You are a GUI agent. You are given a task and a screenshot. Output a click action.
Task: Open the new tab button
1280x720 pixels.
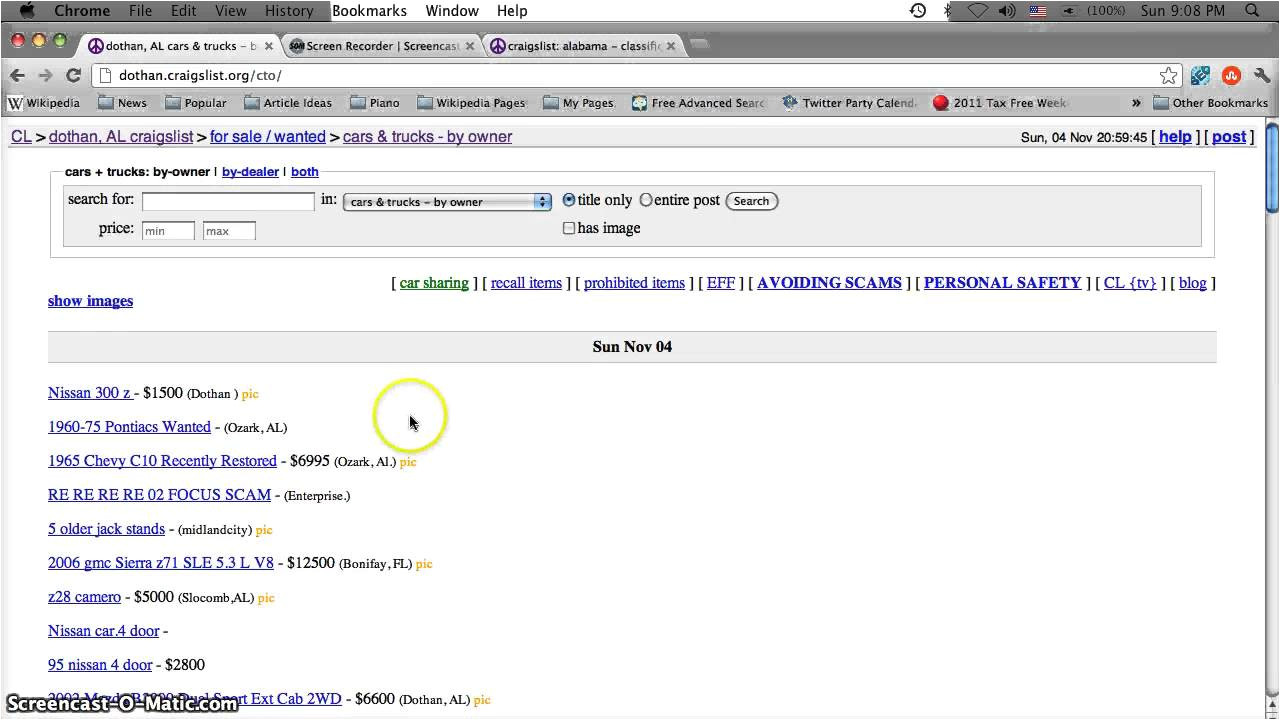700,45
